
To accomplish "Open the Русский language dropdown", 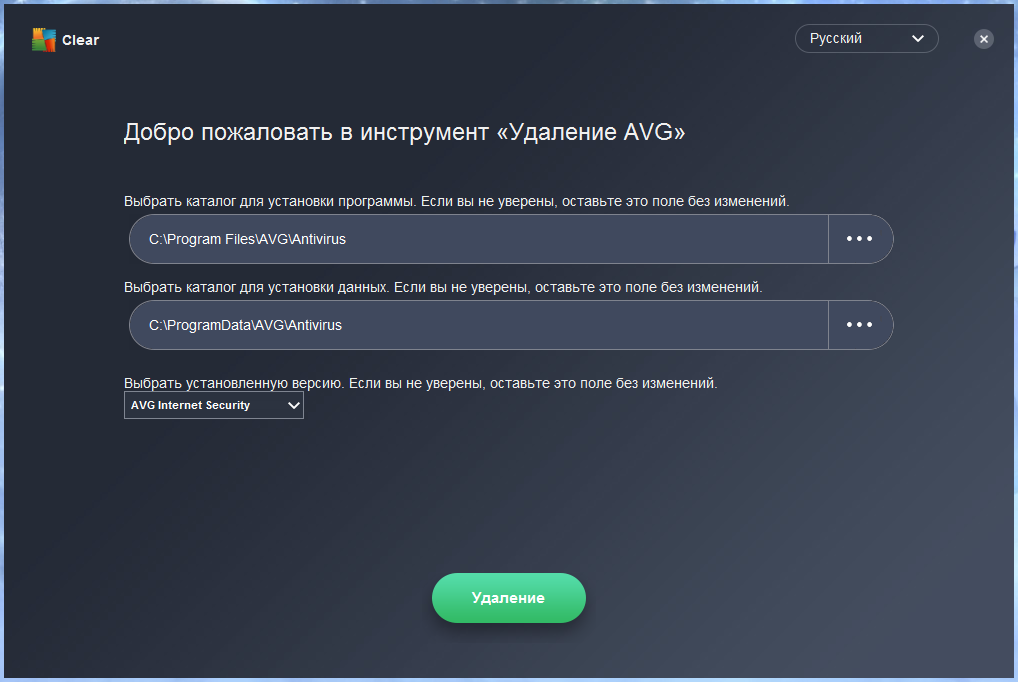I will (x=866, y=38).
